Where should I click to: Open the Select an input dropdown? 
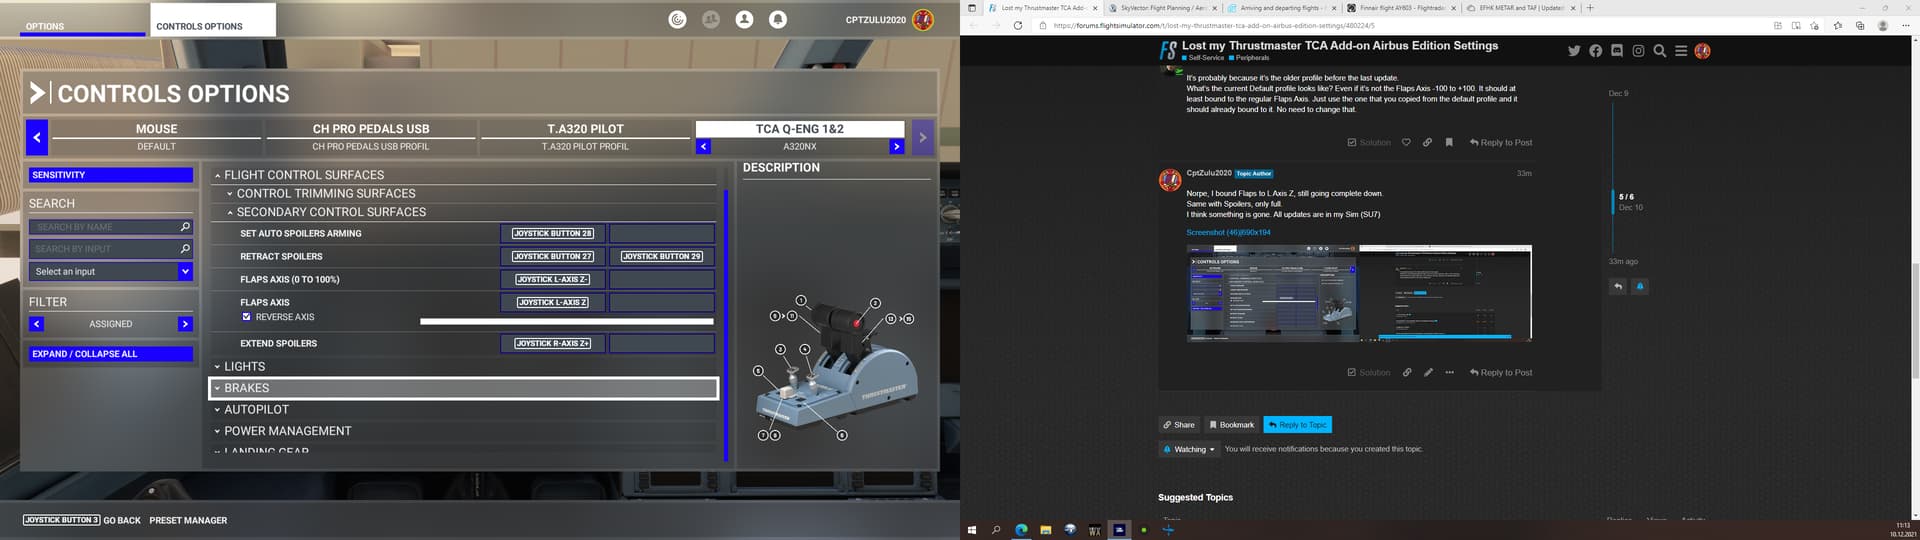point(110,271)
